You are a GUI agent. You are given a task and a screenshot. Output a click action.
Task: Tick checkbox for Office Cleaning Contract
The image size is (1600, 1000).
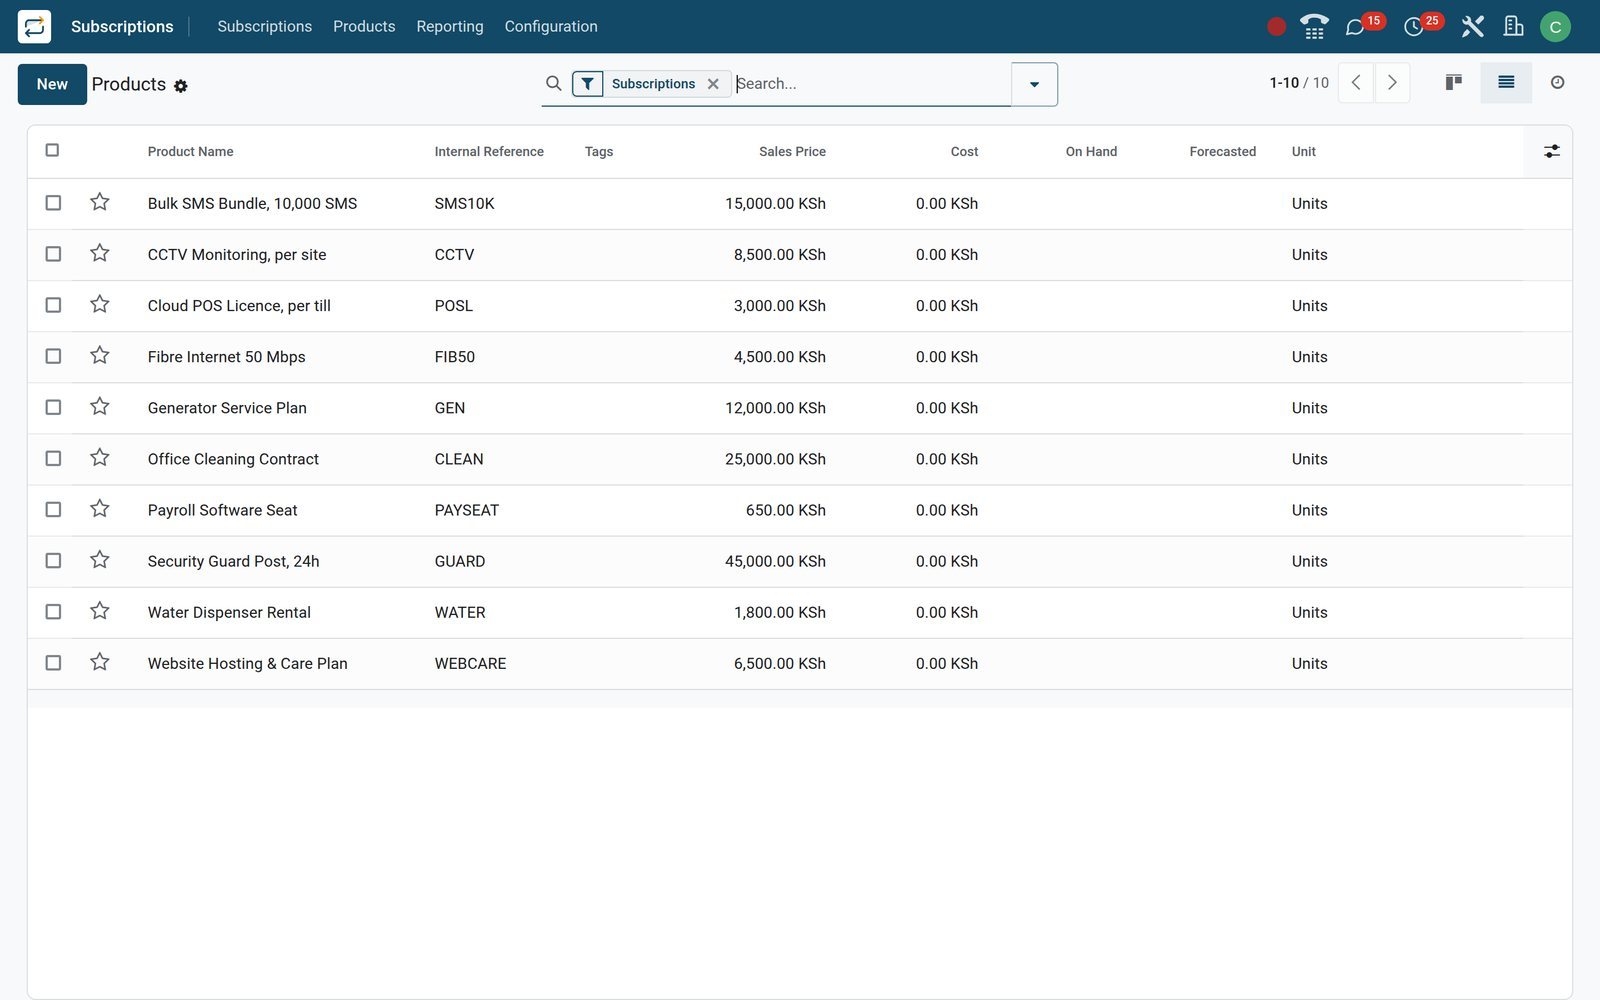[x=53, y=458]
